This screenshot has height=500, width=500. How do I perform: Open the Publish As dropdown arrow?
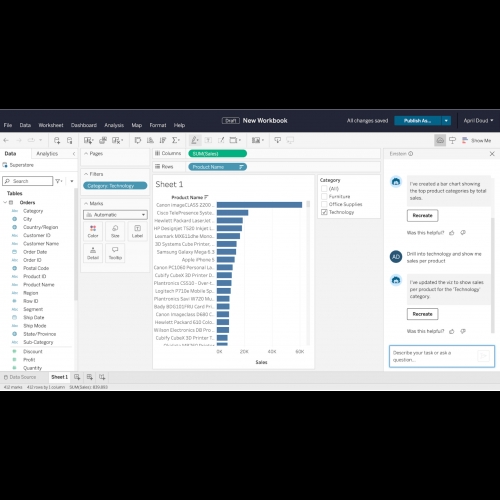pos(446,121)
